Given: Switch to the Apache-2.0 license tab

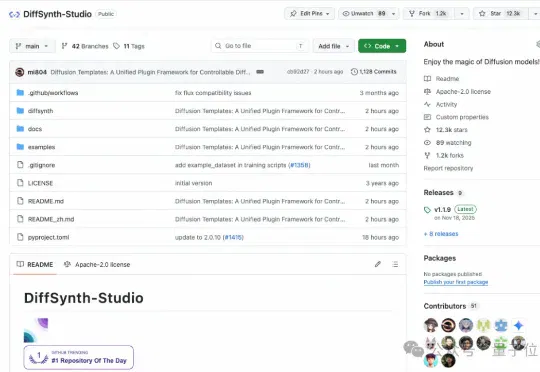Looking at the screenshot, I should [97, 265].
